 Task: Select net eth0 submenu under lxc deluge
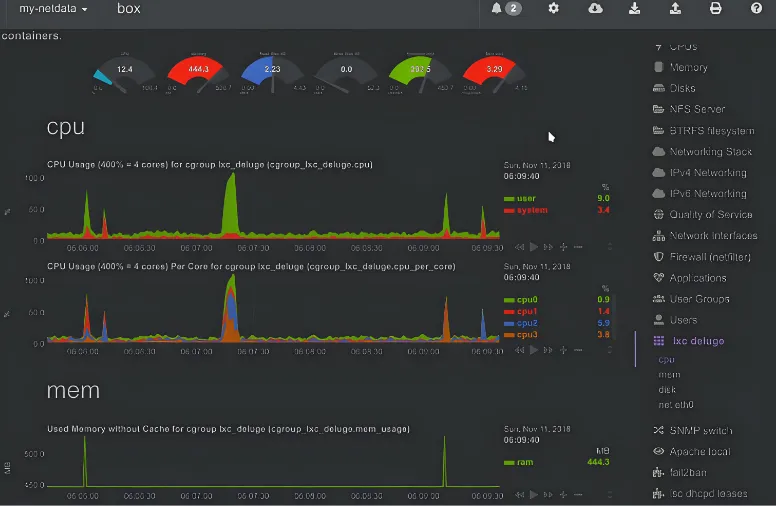click(676, 405)
